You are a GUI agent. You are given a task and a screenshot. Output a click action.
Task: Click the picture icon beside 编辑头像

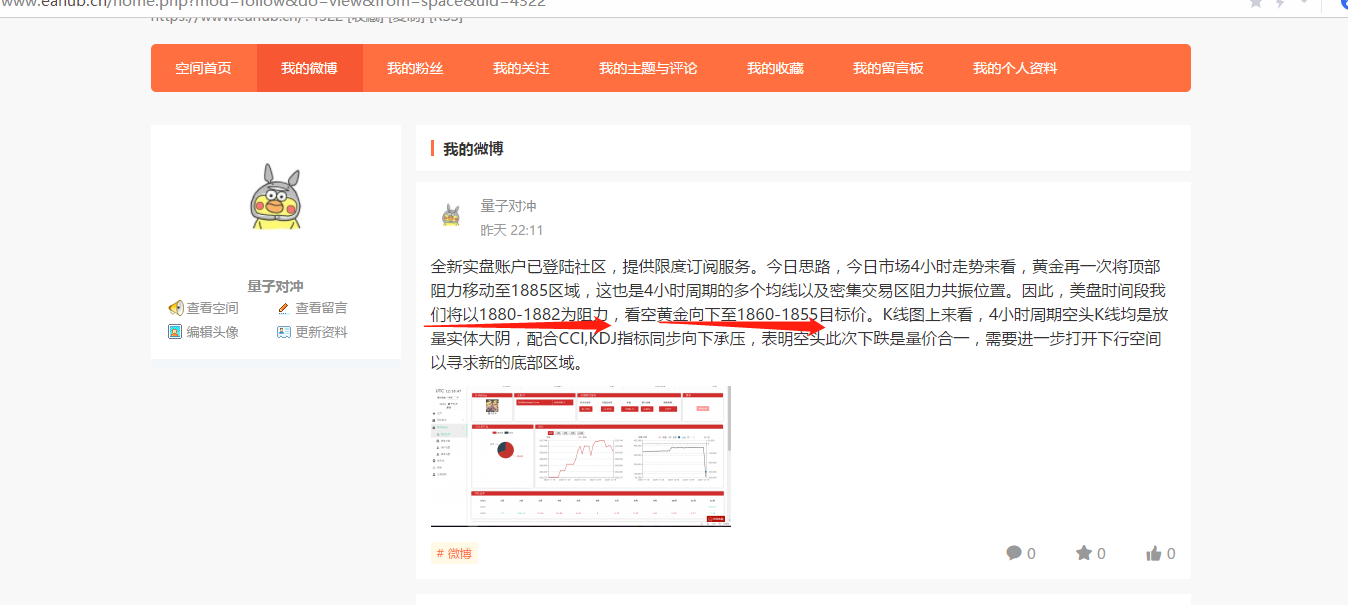click(x=175, y=332)
